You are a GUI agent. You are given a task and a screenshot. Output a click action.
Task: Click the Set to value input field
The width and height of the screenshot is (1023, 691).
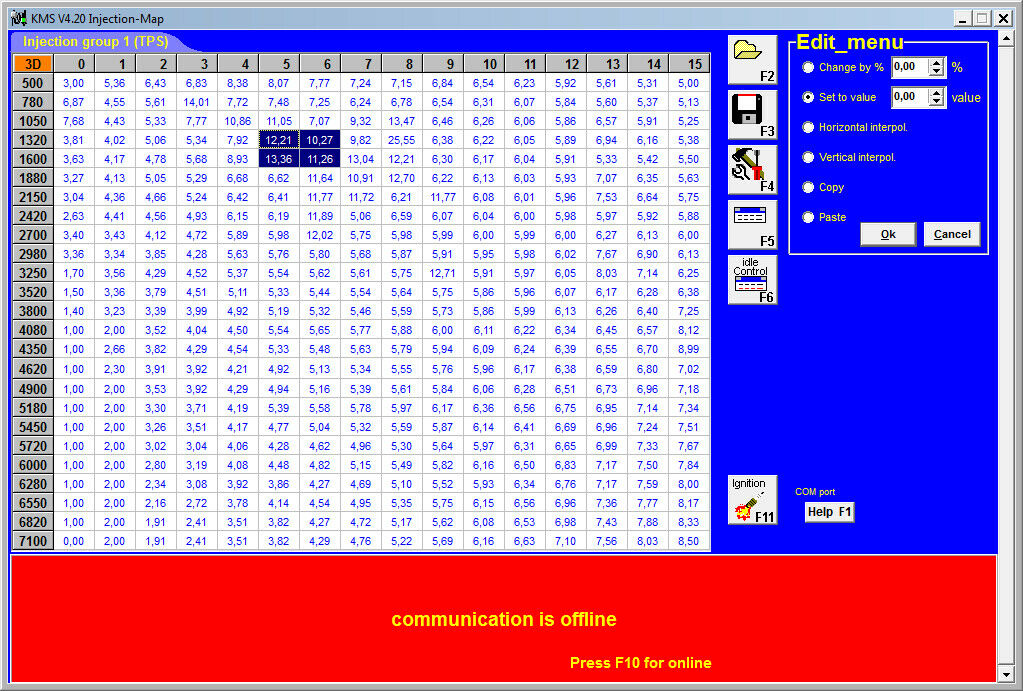[x=911, y=97]
